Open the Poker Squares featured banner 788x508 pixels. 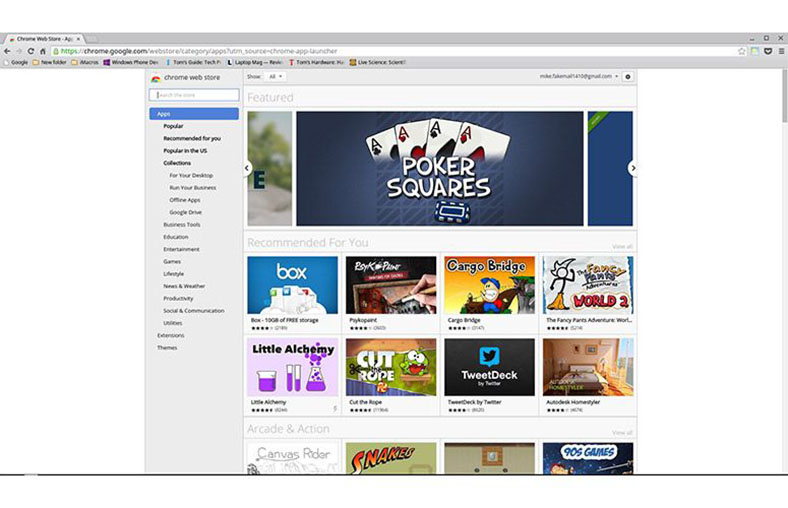[440, 168]
